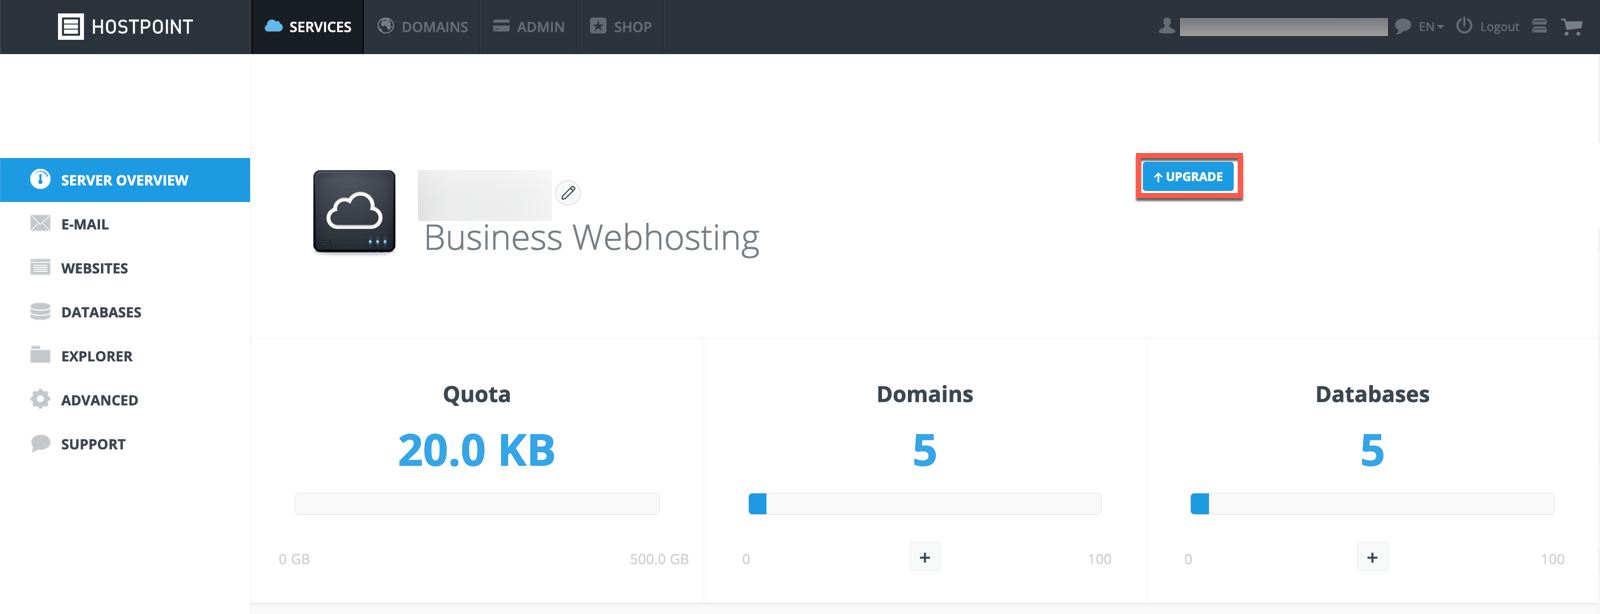Click the E-mail envelope icon
Viewport: 1600px width, 614px height.
(40, 223)
